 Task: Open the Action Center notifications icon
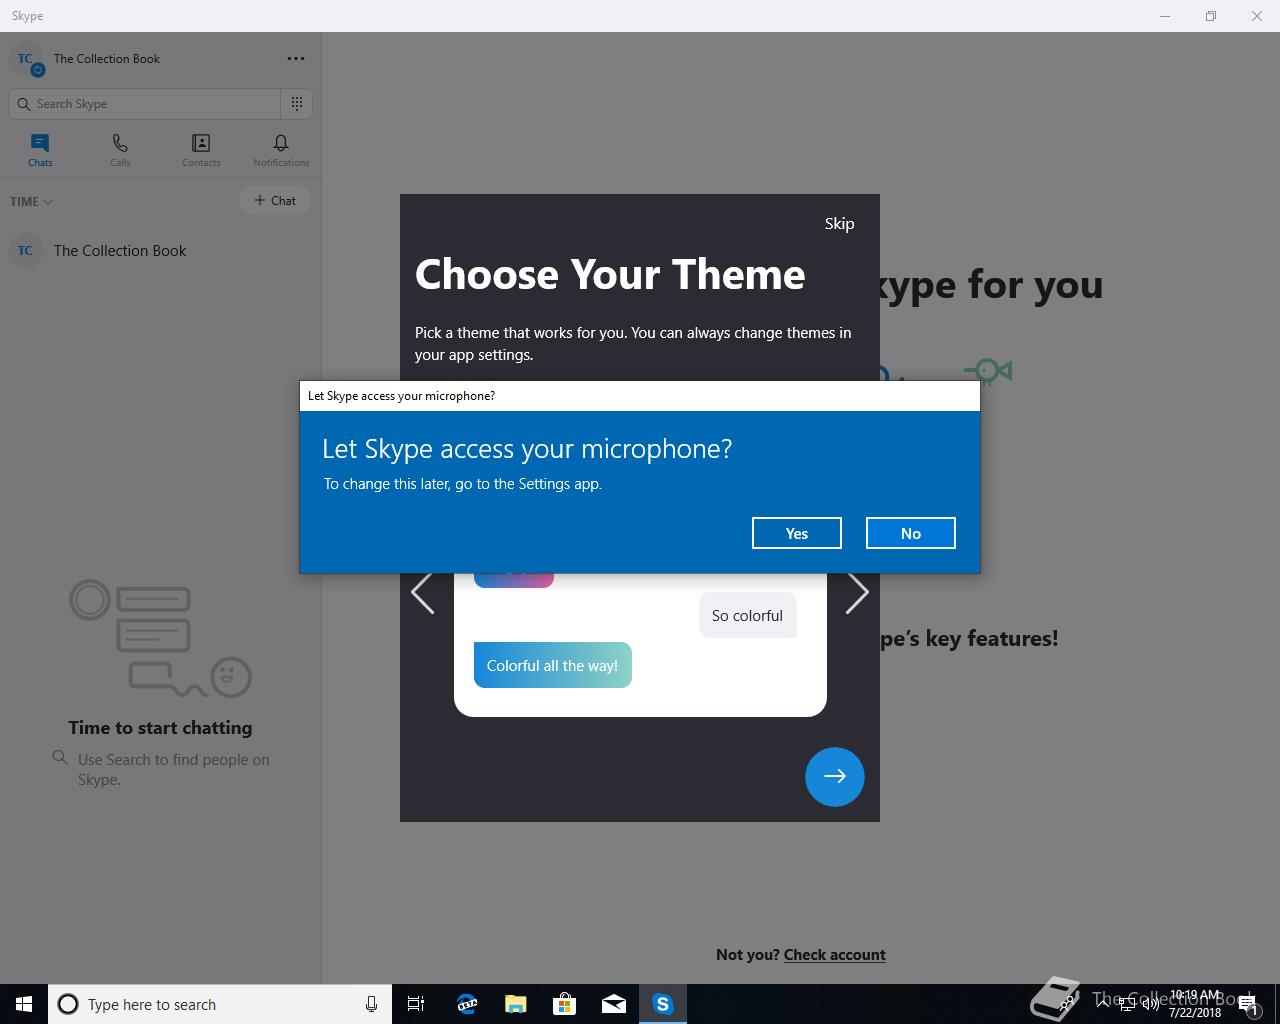(1249, 1004)
